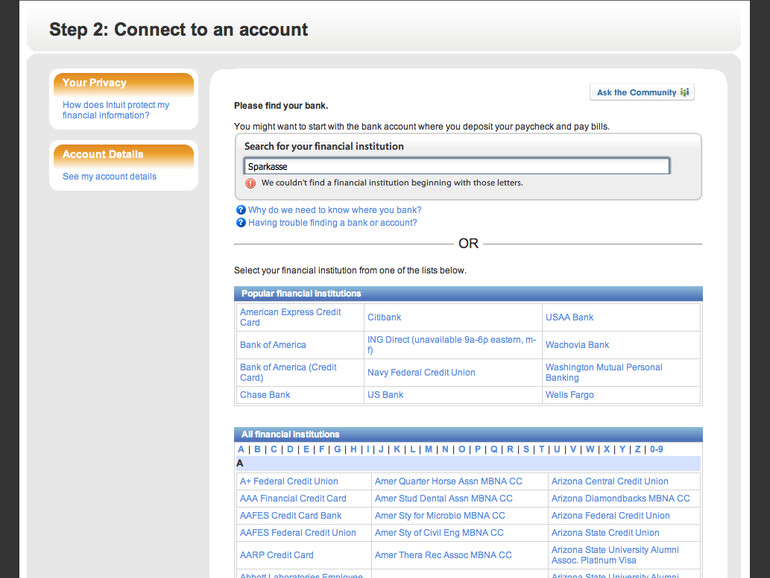Select AARP Credit Card
This screenshot has height=578, width=770.
coord(276,555)
